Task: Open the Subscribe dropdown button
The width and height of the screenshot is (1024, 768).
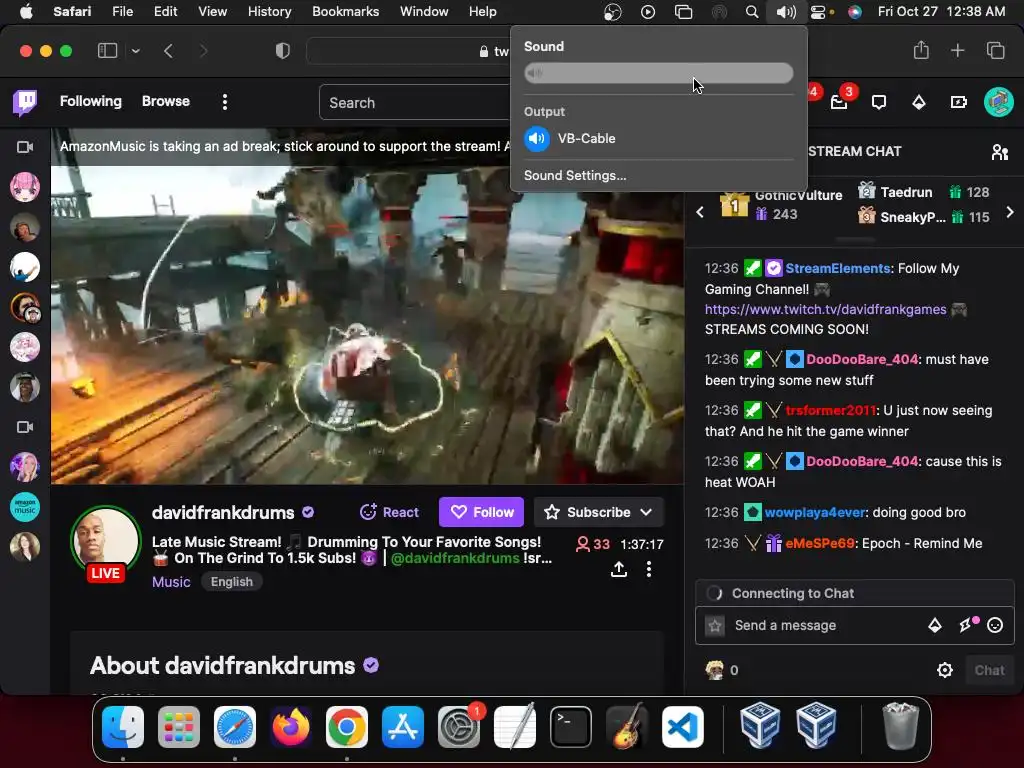Action: pos(599,512)
